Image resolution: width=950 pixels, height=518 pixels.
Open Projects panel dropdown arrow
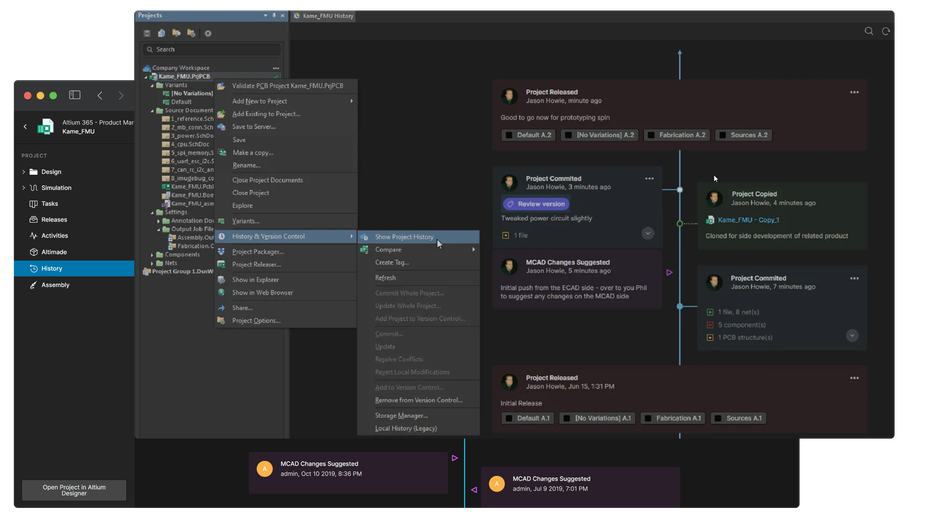click(x=265, y=15)
